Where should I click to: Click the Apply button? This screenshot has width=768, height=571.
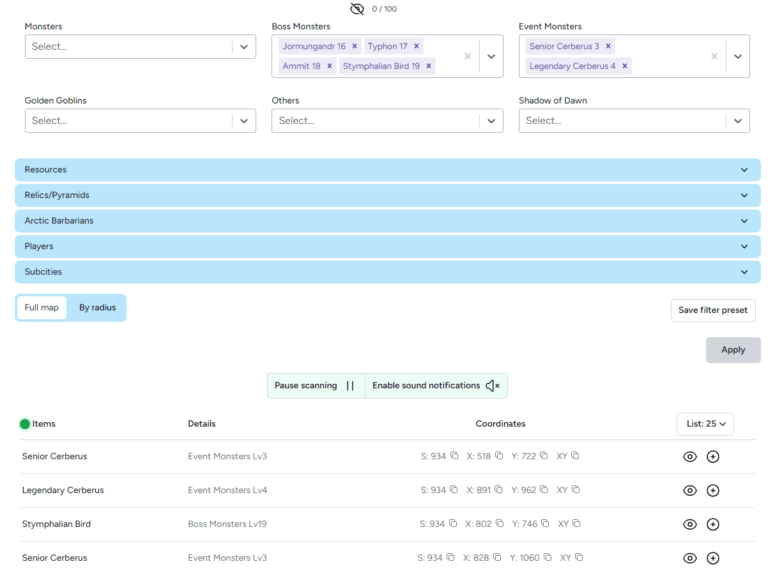point(733,350)
